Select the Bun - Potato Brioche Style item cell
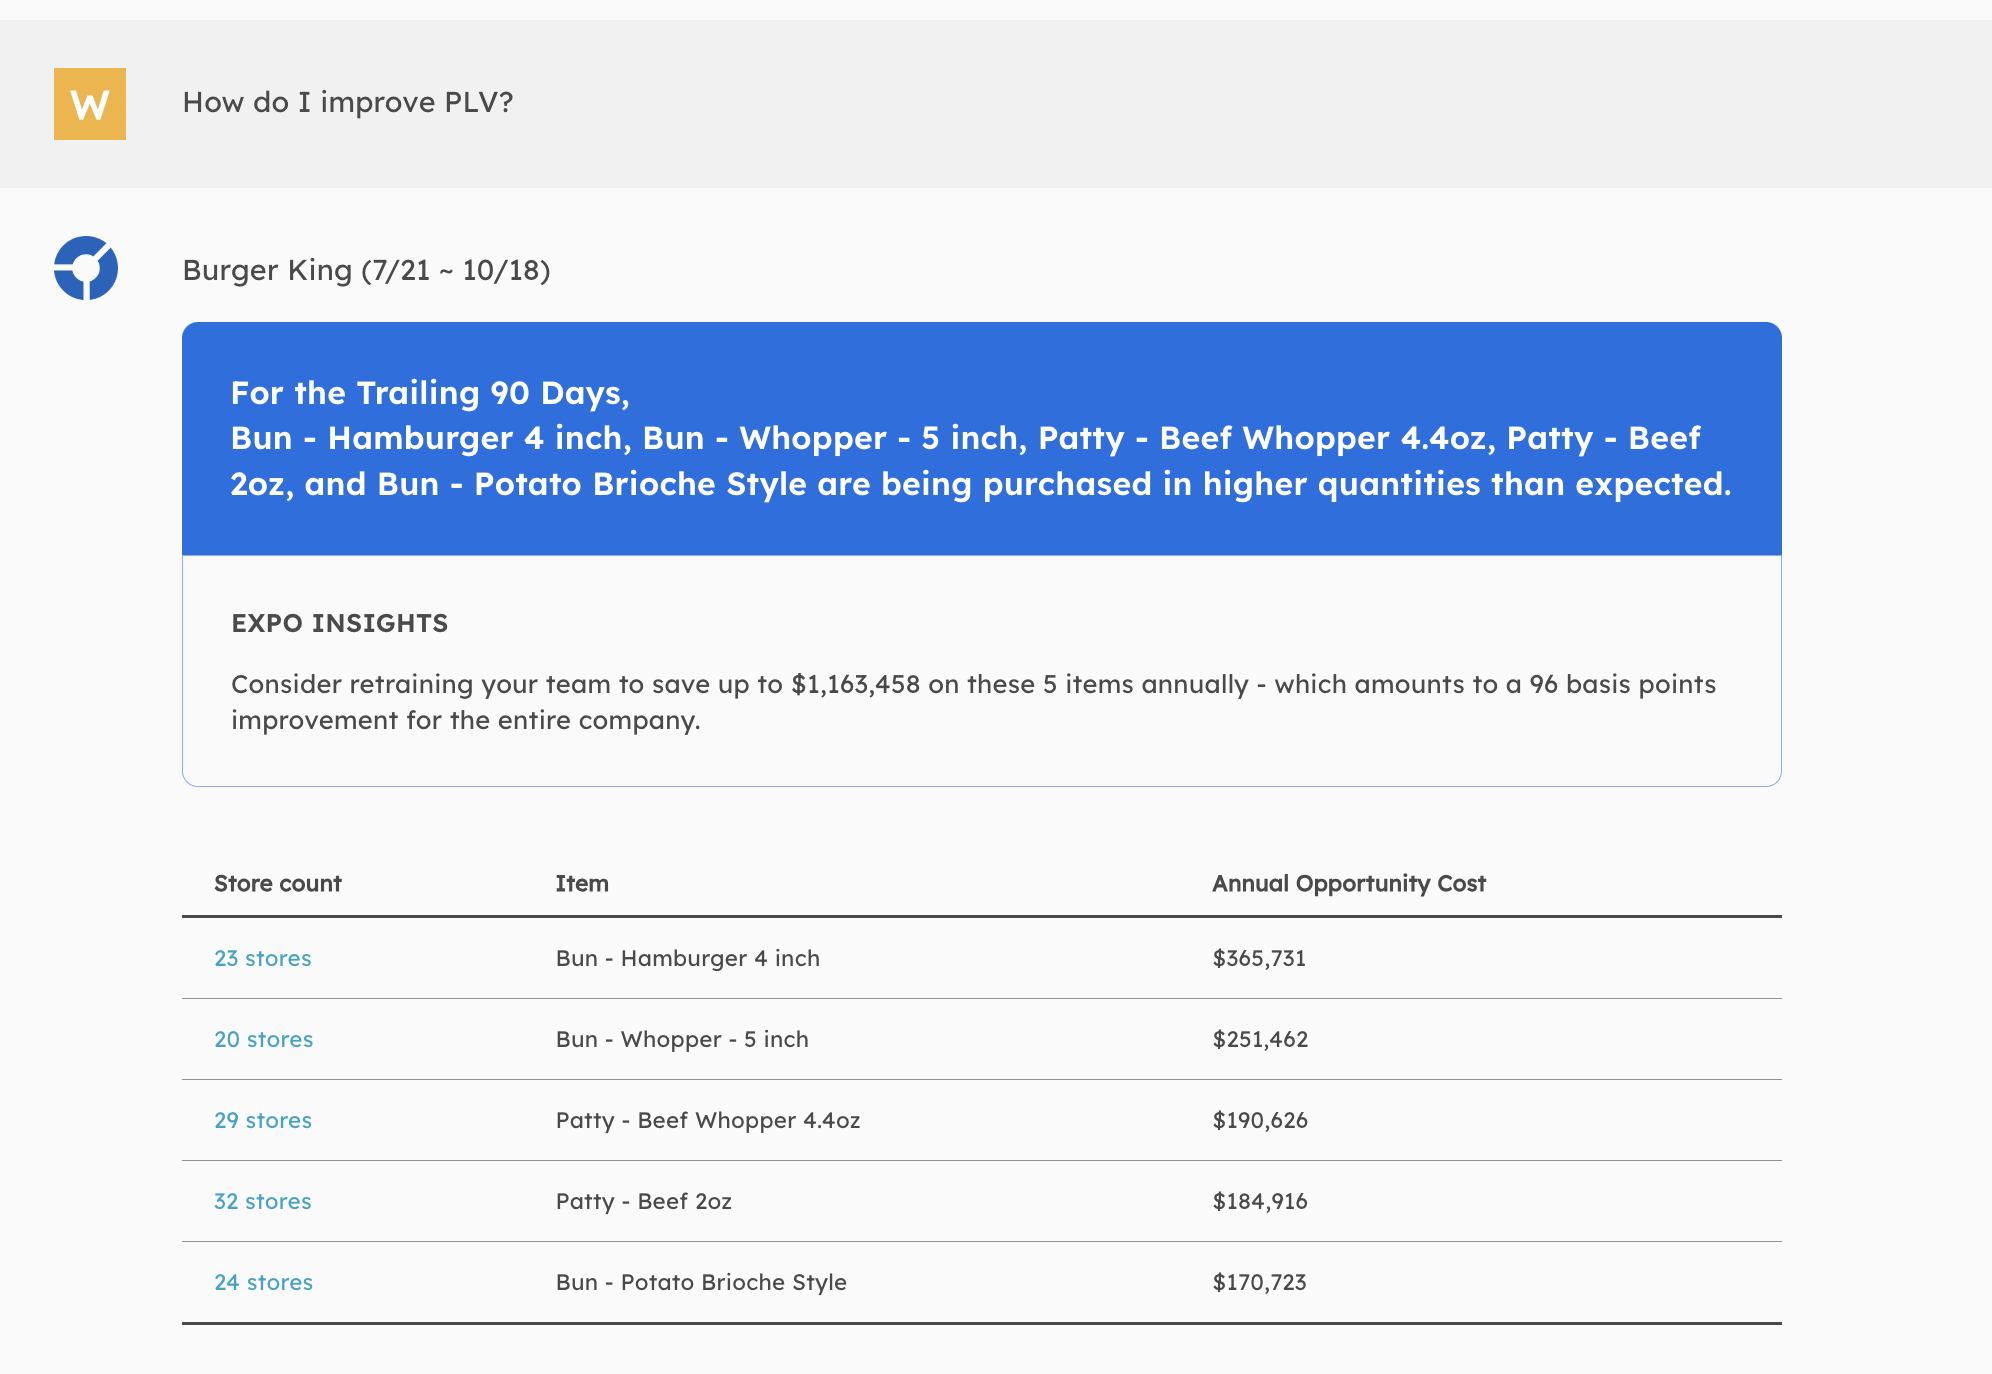The height and width of the screenshot is (1374, 1992). pyautogui.click(x=701, y=1282)
